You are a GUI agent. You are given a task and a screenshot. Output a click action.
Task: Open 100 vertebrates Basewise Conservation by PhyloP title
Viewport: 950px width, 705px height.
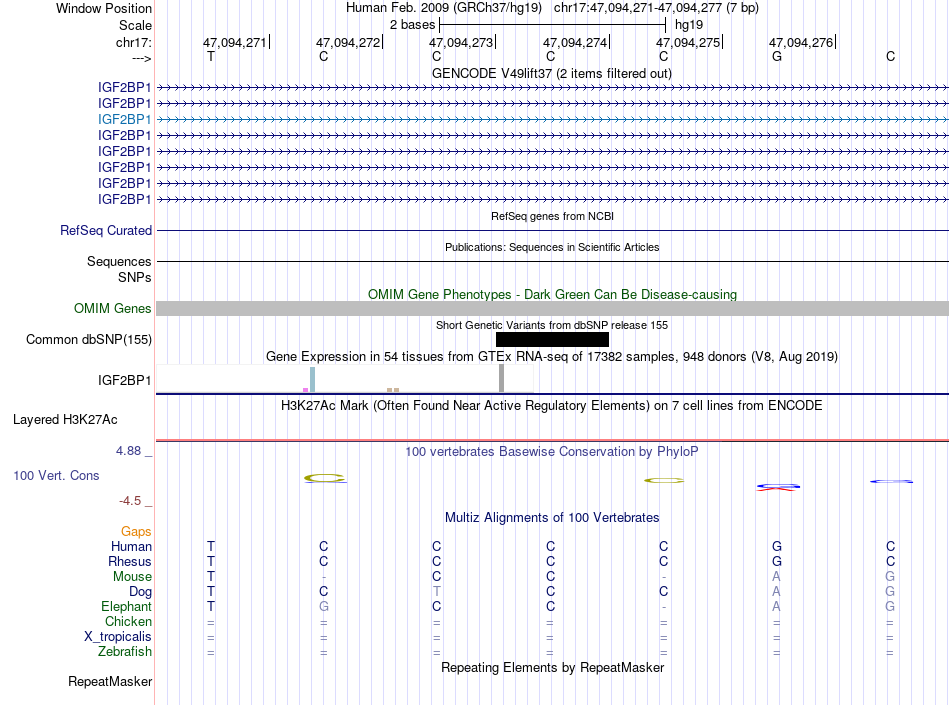click(x=552, y=451)
